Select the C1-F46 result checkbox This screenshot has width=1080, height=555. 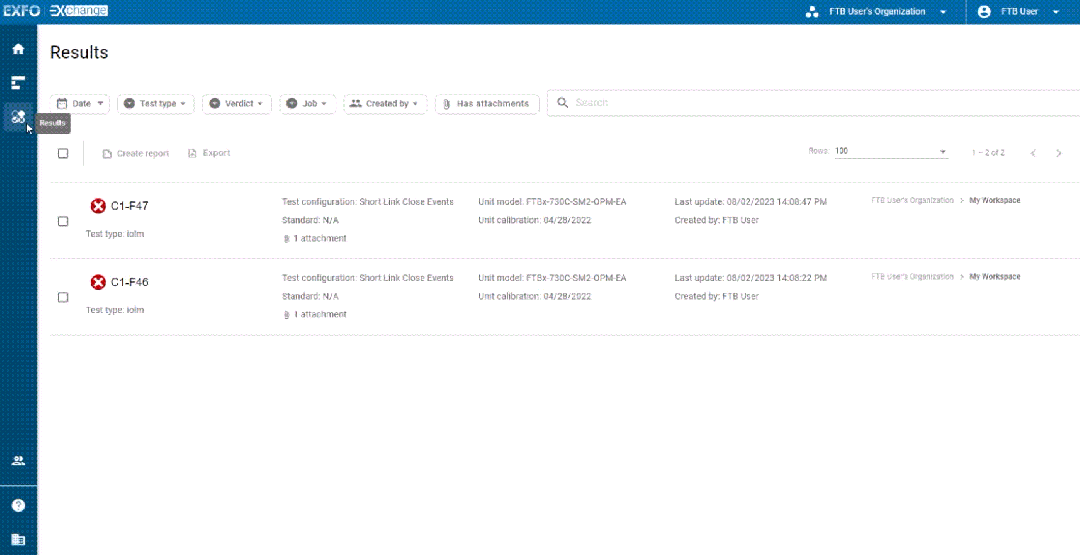click(x=63, y=297)
